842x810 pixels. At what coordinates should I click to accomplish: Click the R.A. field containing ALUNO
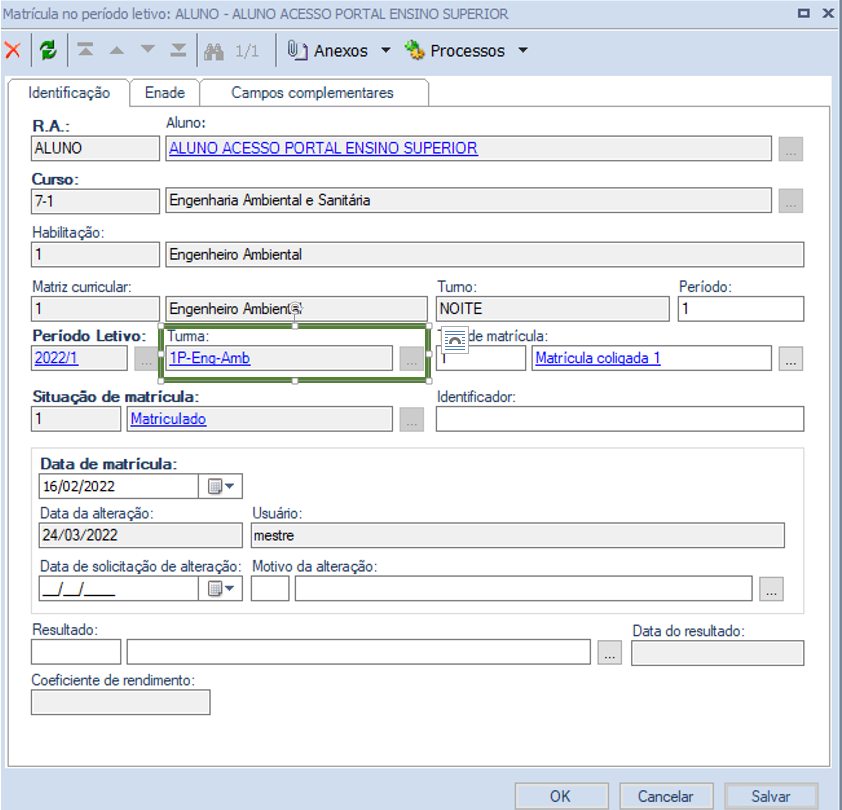[96, 148]
